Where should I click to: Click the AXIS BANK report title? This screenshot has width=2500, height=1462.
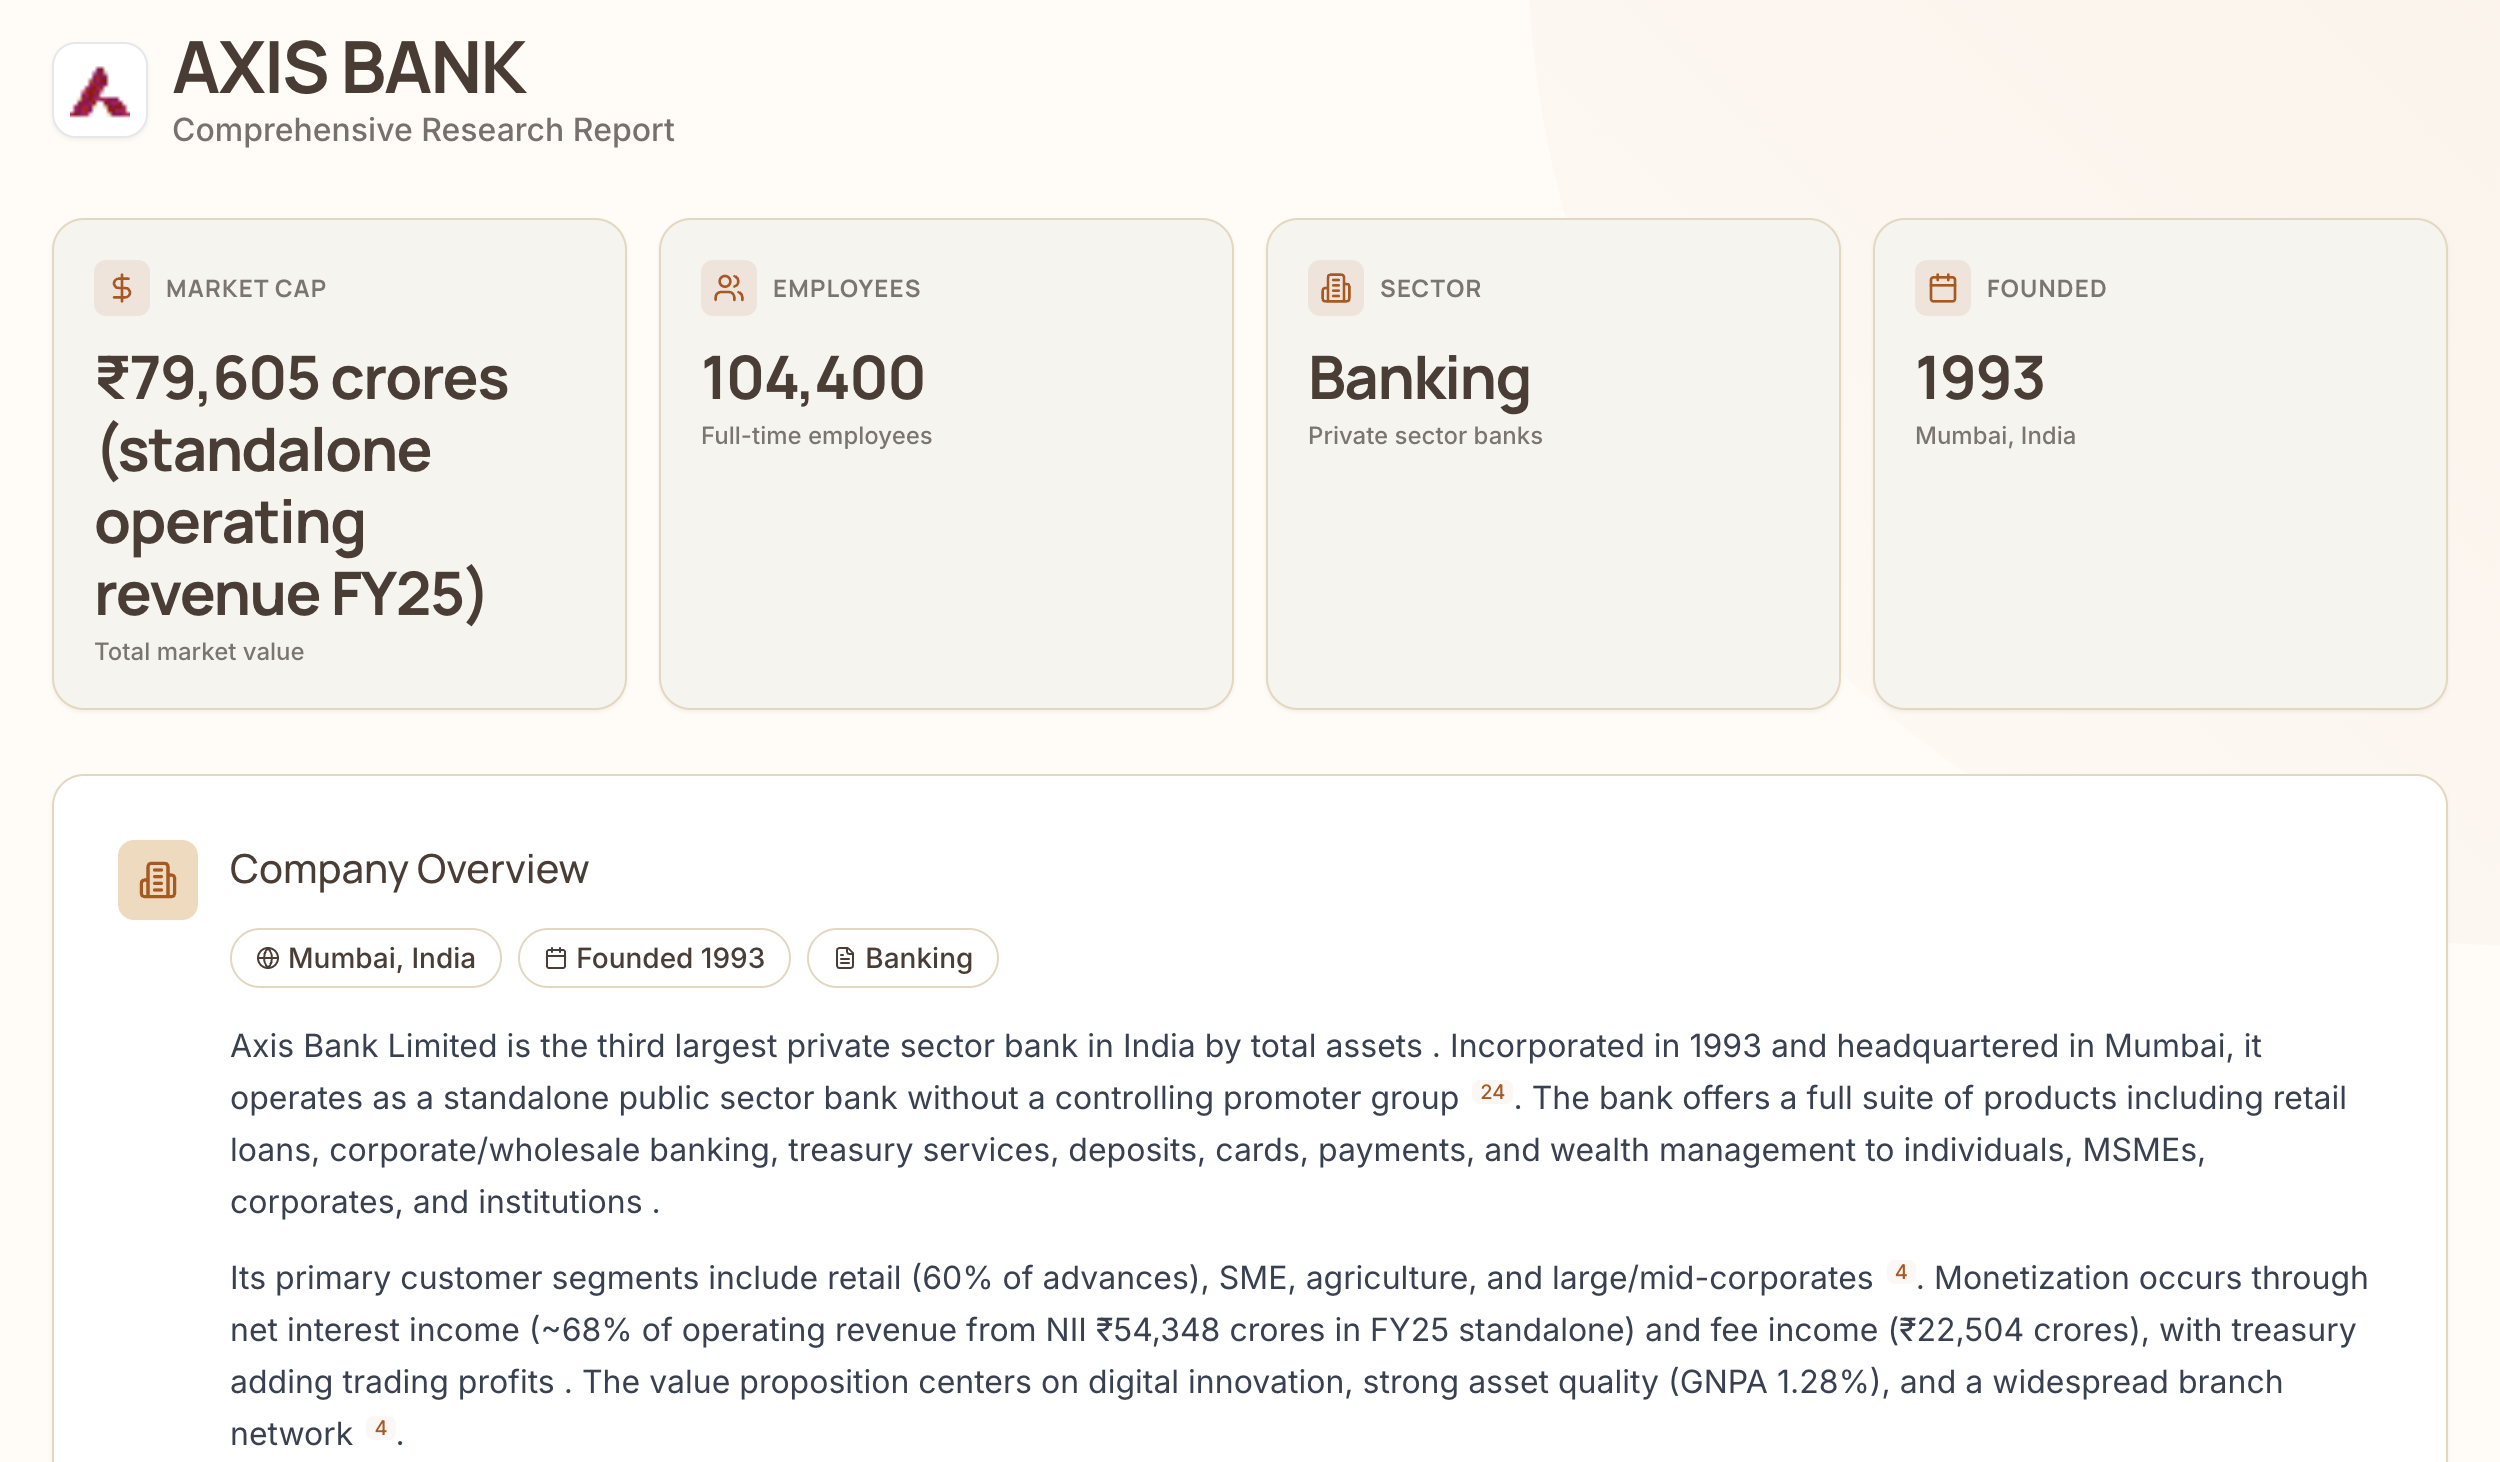(350, 68)
